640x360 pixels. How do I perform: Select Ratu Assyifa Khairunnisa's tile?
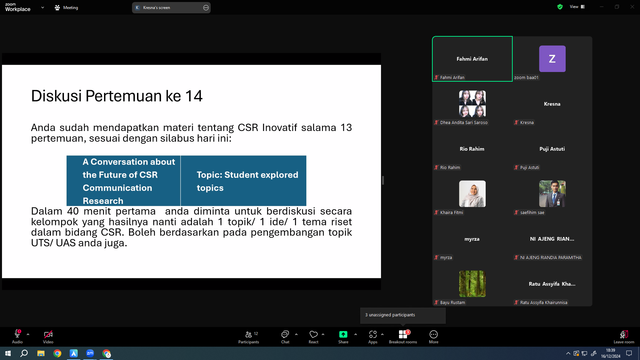(552, 284)
